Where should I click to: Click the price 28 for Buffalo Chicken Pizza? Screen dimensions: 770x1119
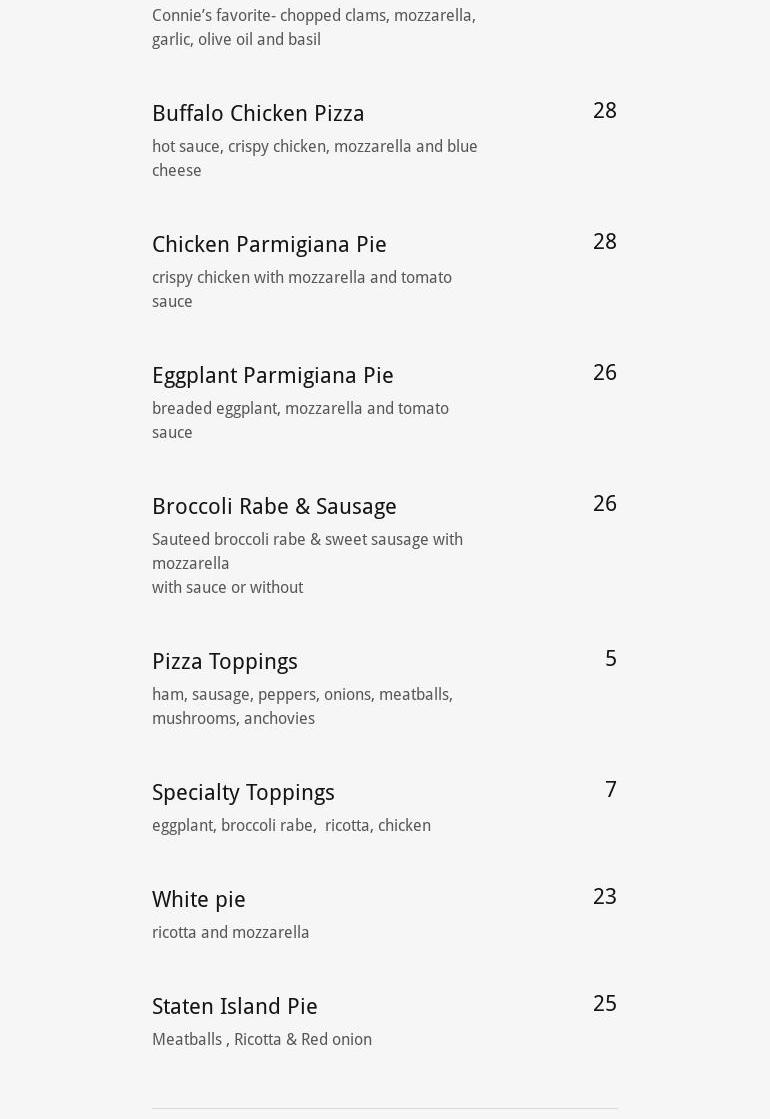coord(604,111)
